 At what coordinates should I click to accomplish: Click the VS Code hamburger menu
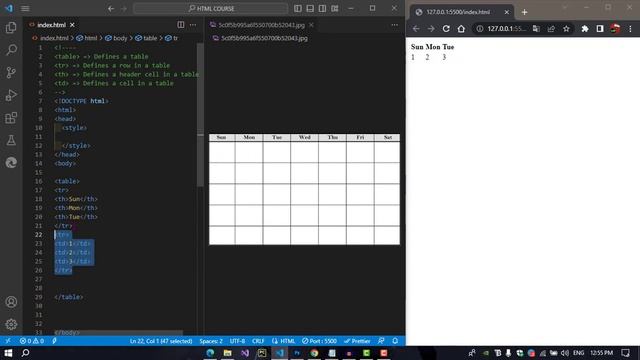tap(25, 8)
